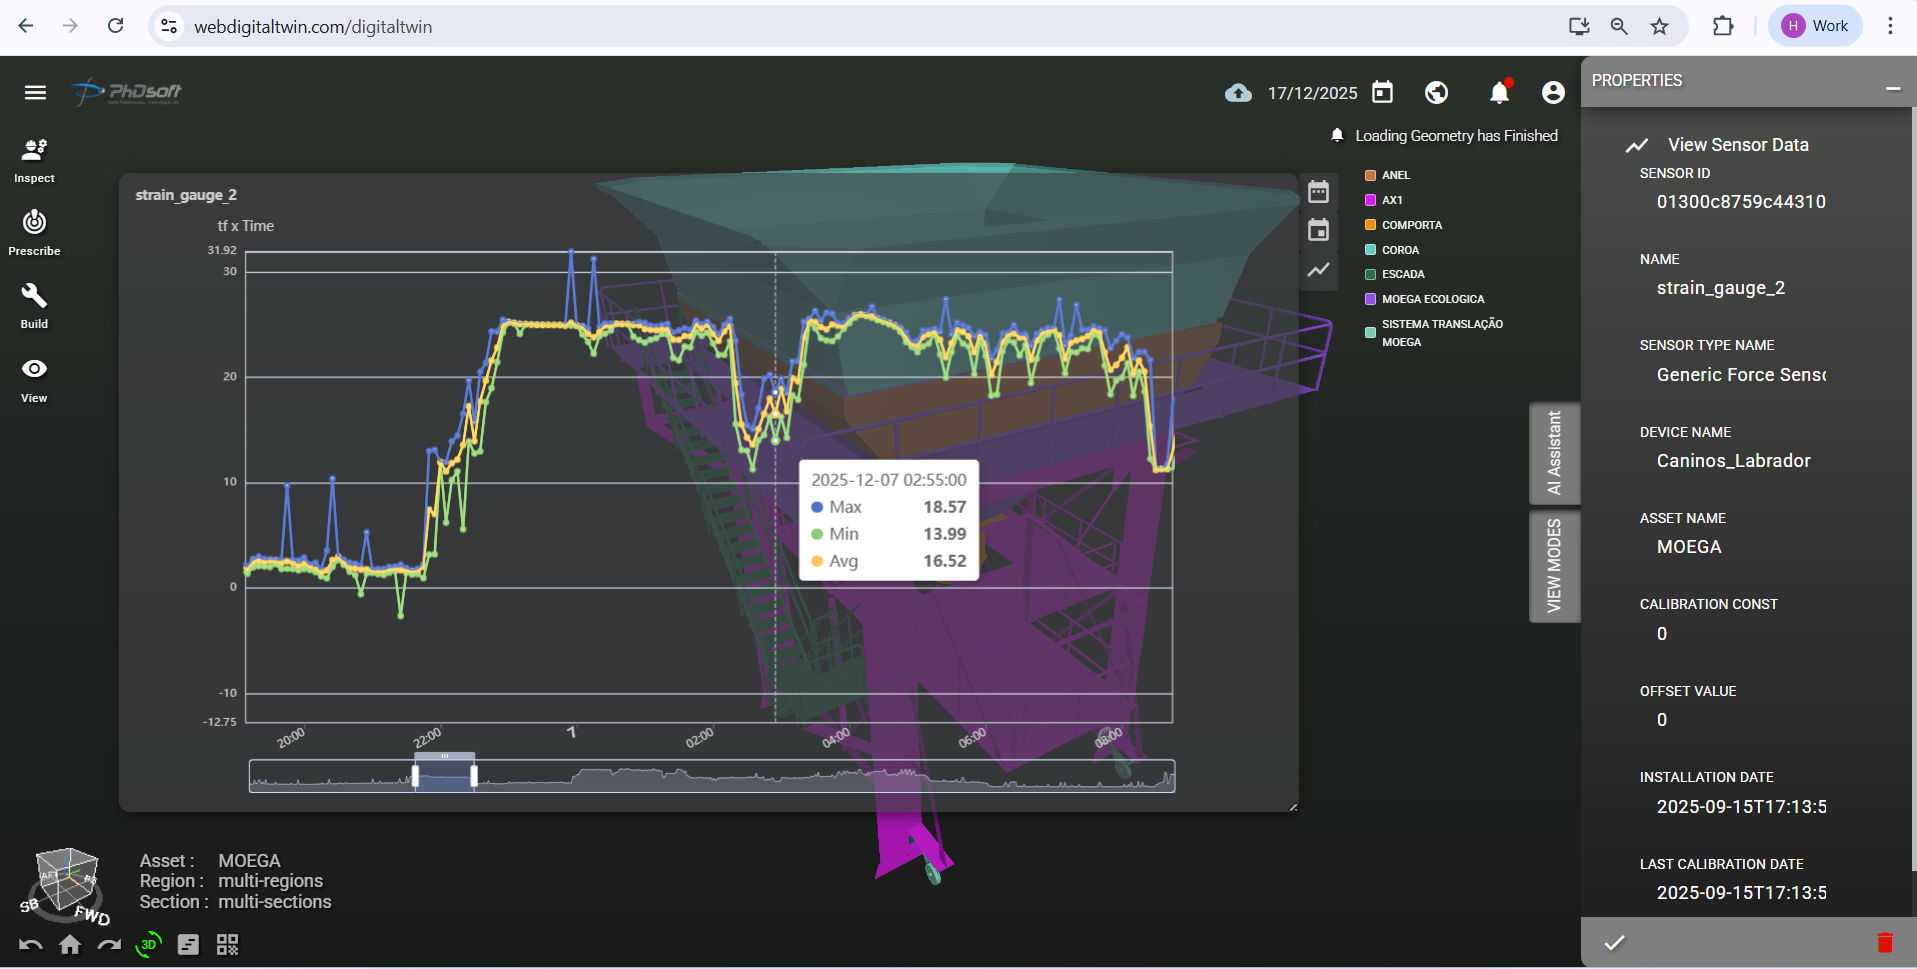Image resolution: width=1917 pixels, height=969 pixels.
Task: Click the browser extensions puzzle icon
Action: [x=1723, y=26]
